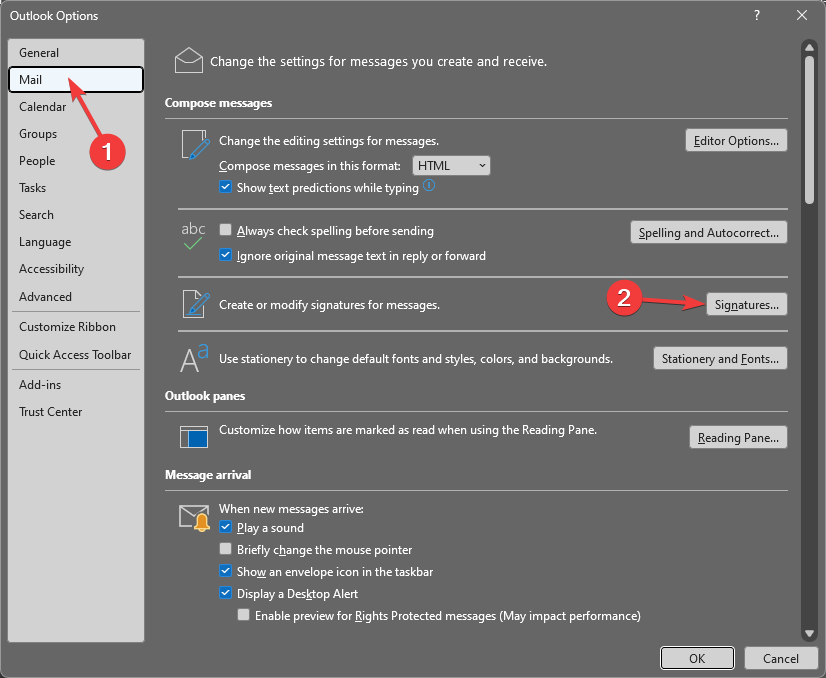Image resolution: width=826 pixels, height=678 pixels.
Task: Click the text predictions info icon
Action: click(x=430, y=186)
